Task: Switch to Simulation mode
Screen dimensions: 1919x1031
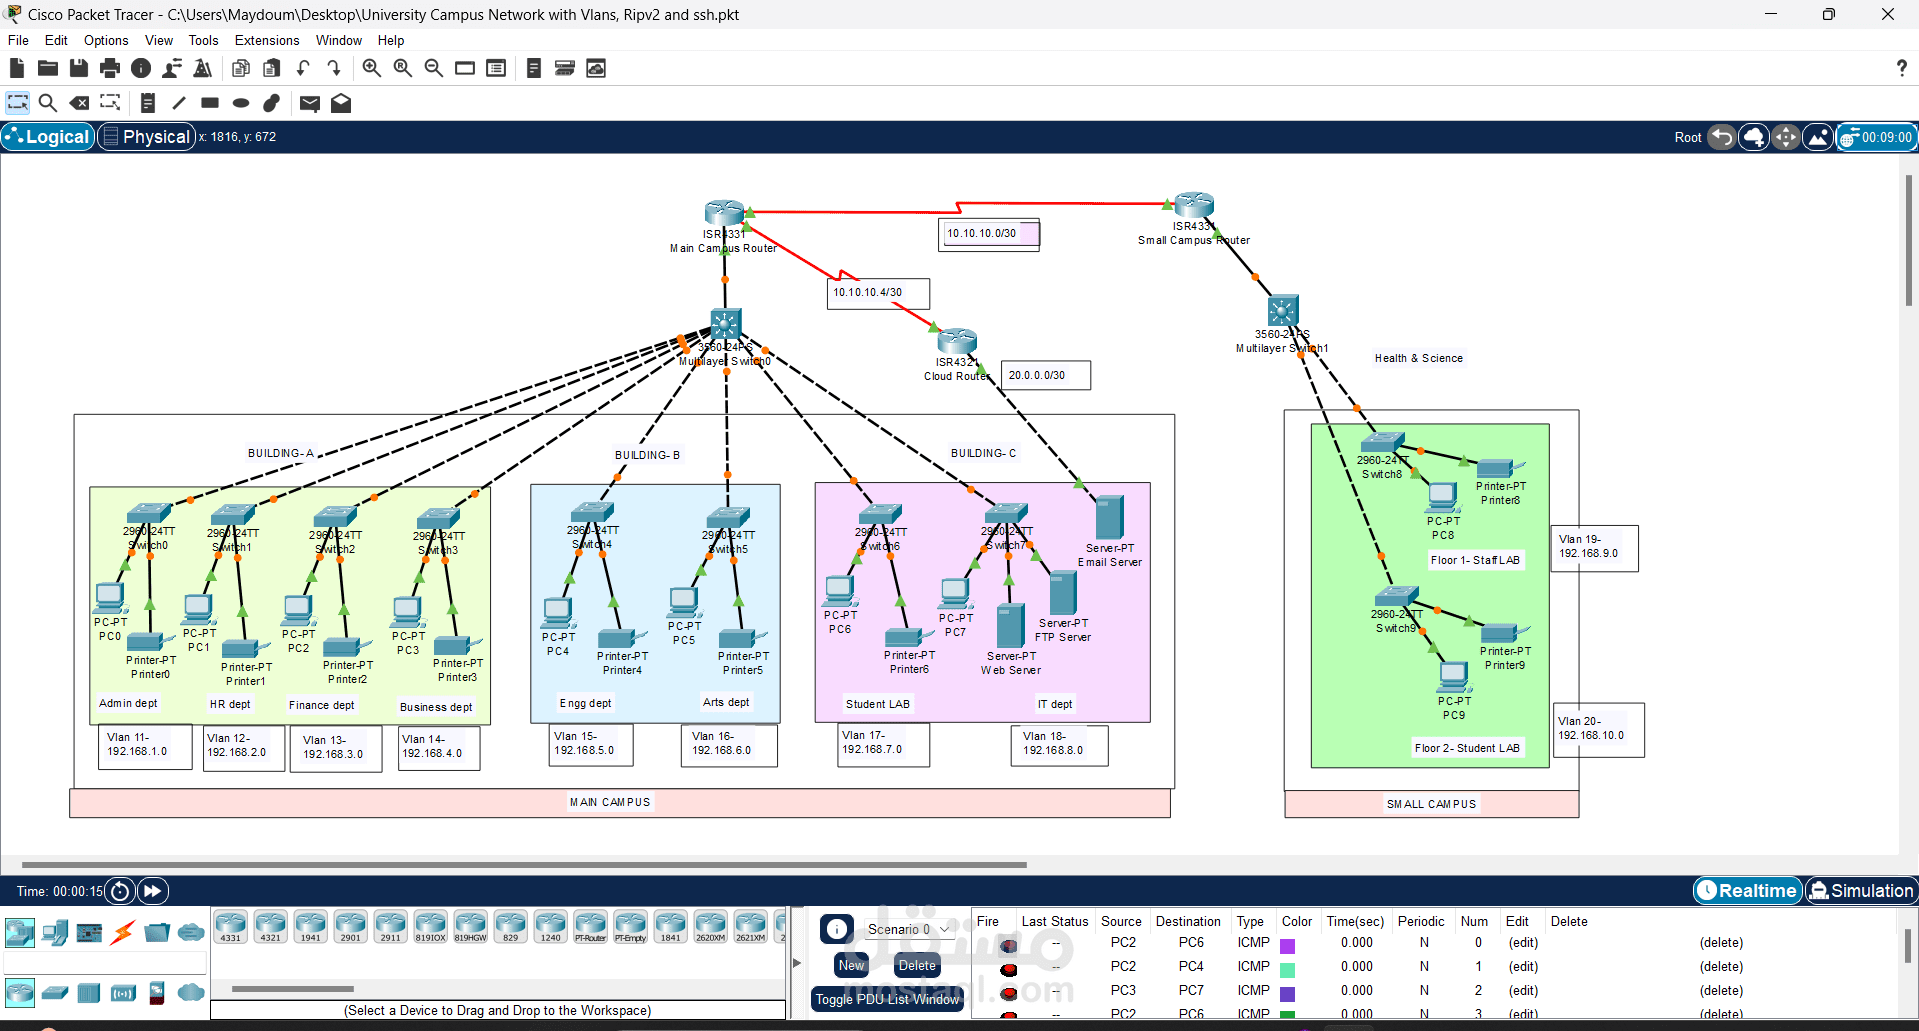Action: (1861, 890)
